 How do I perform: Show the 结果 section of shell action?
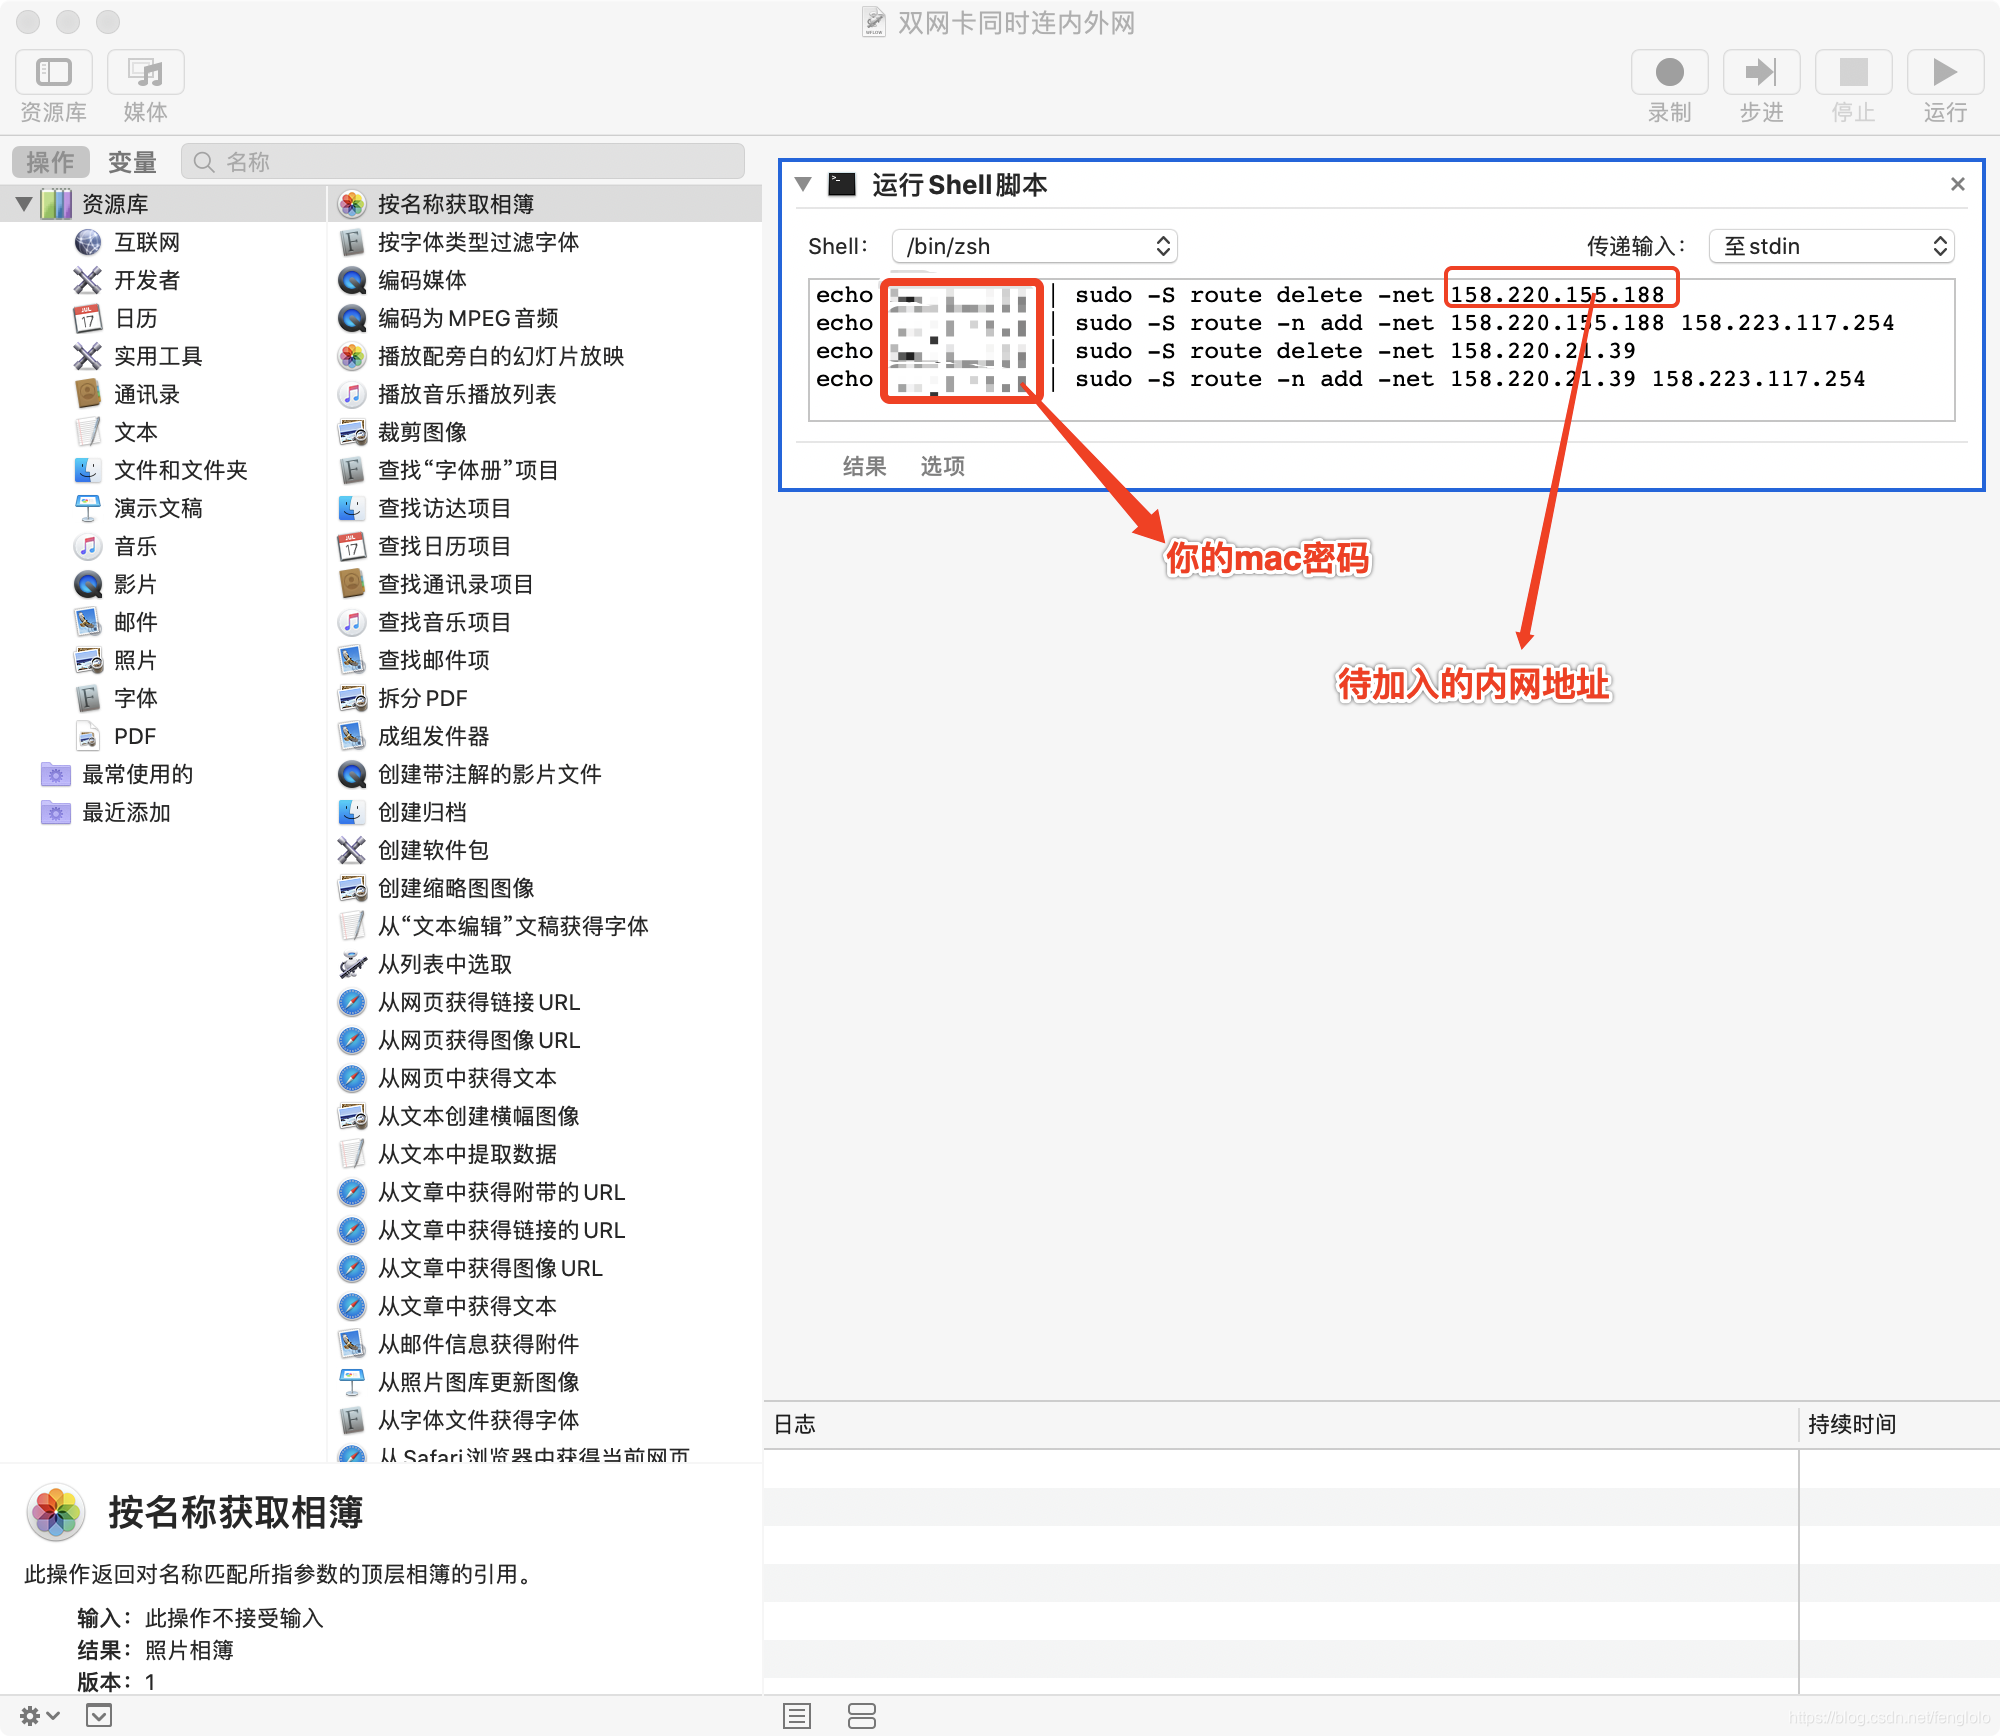coord(864,466)
